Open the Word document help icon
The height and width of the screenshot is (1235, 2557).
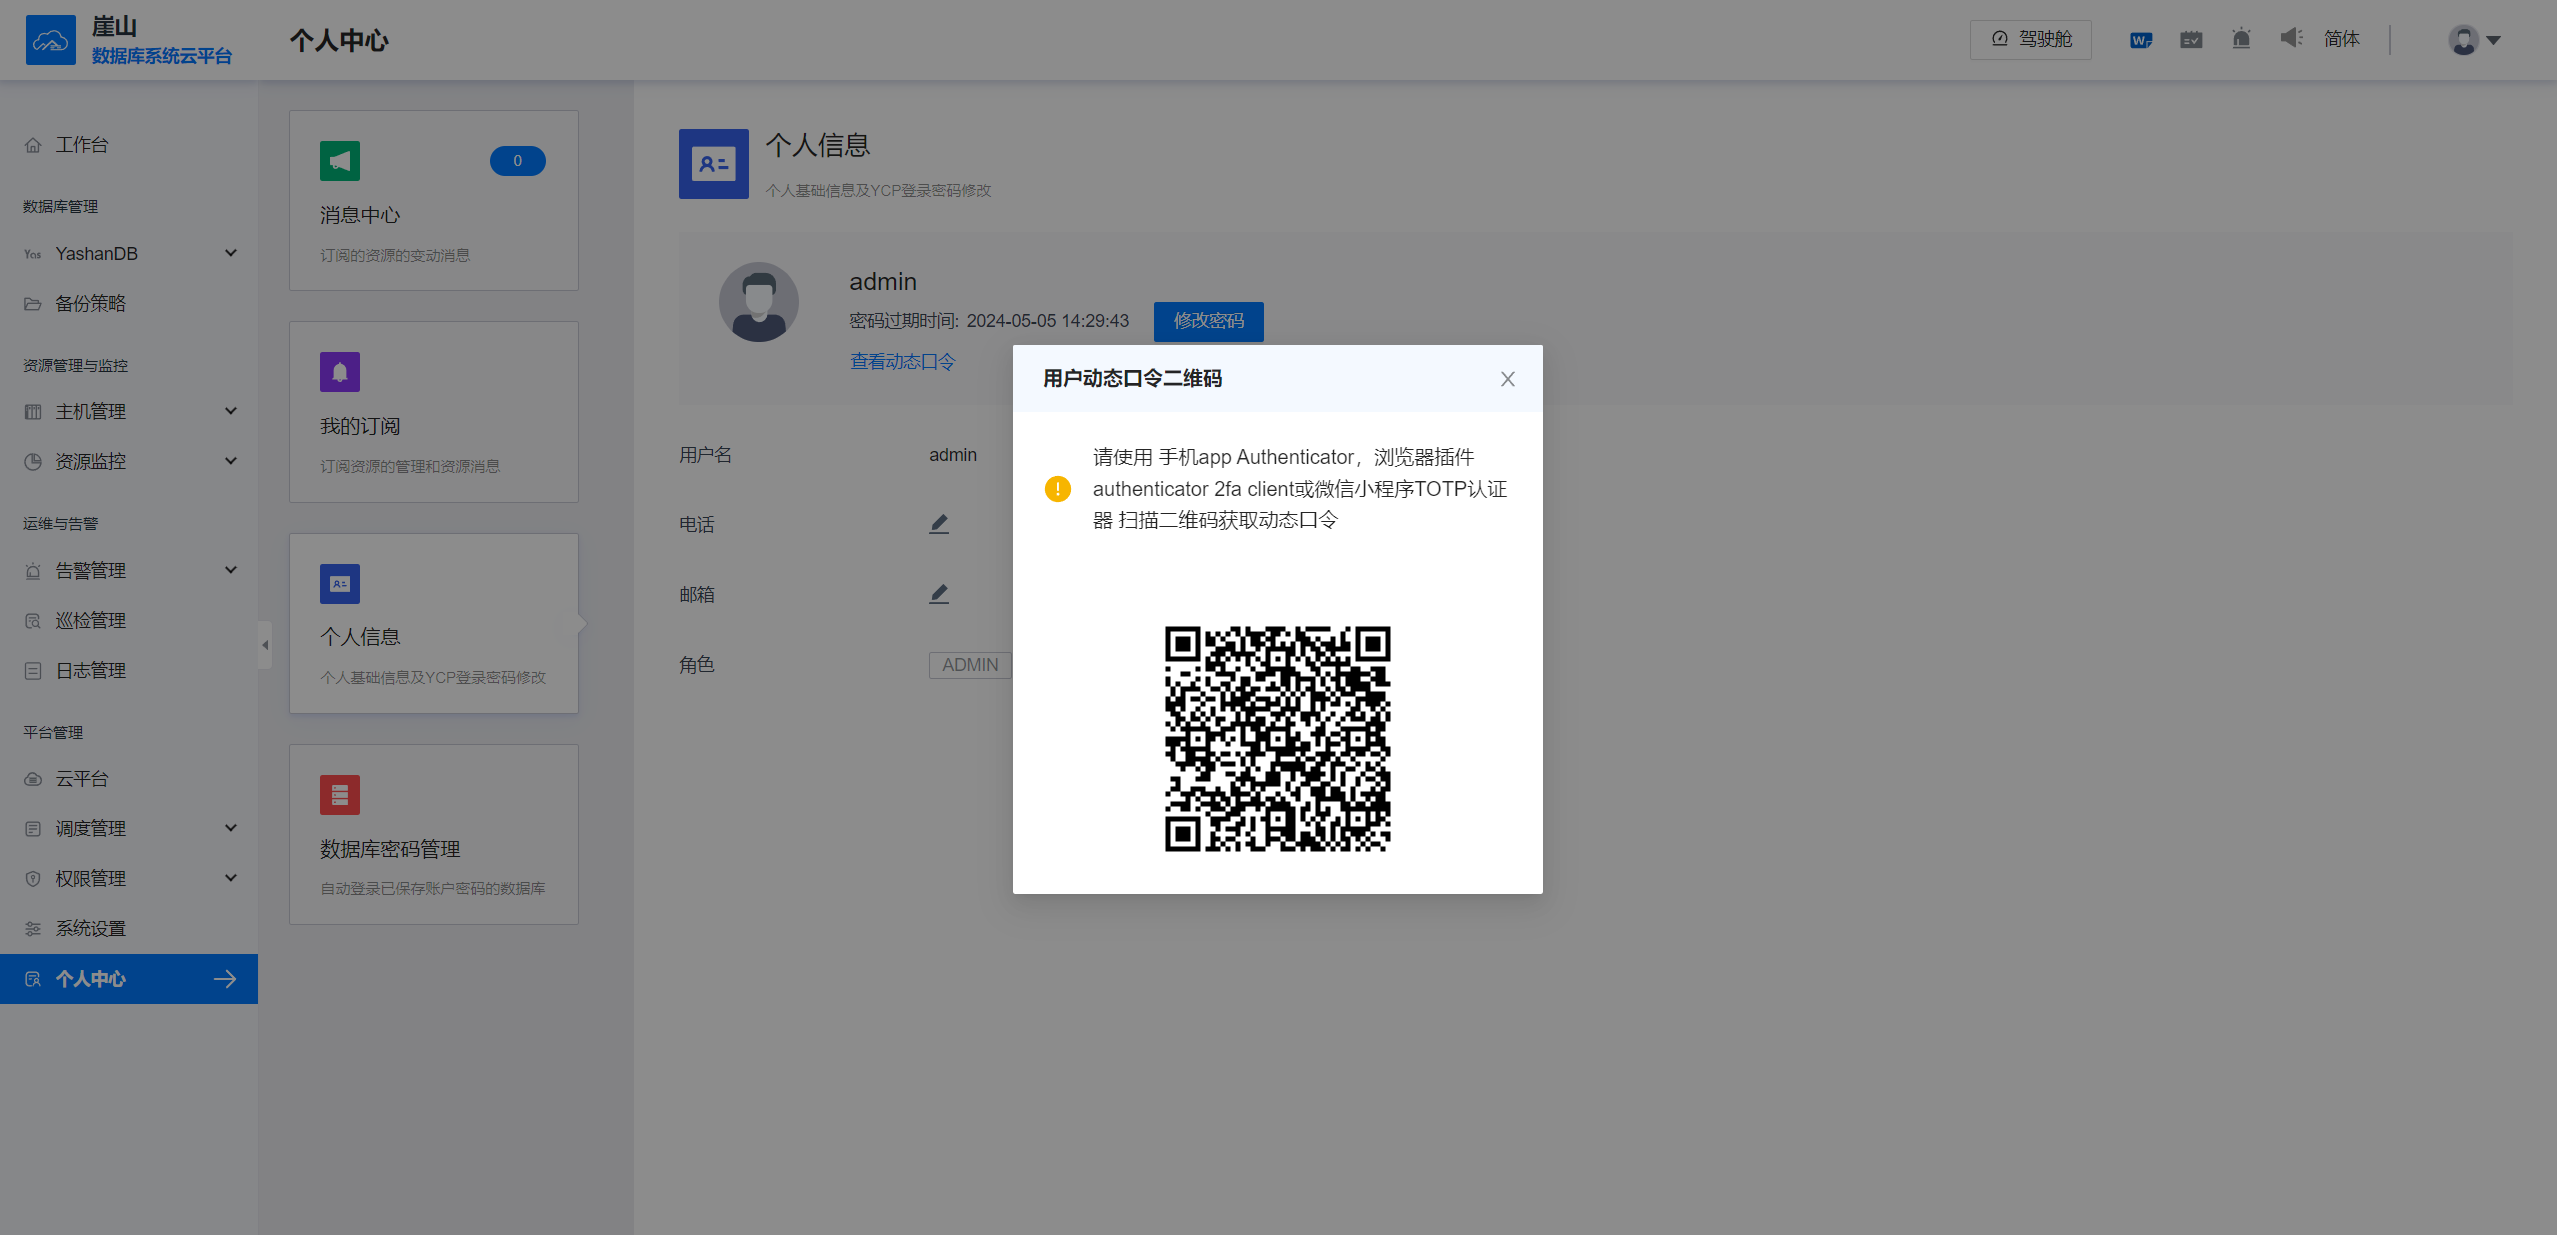2139,39
